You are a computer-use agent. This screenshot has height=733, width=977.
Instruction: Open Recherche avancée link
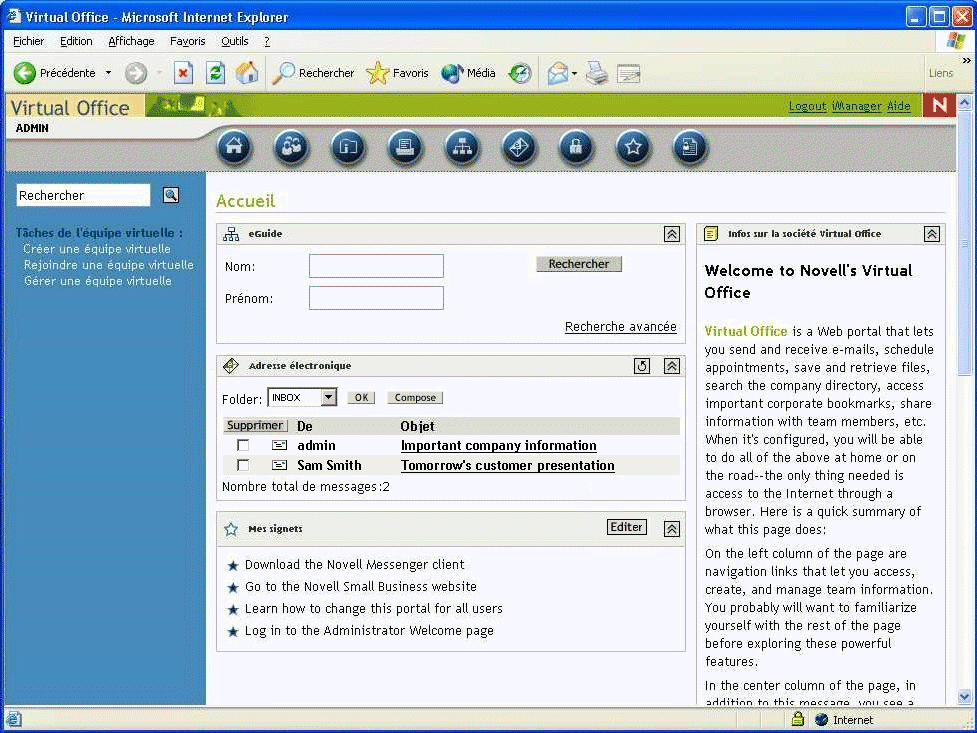[x=621, y=327]
